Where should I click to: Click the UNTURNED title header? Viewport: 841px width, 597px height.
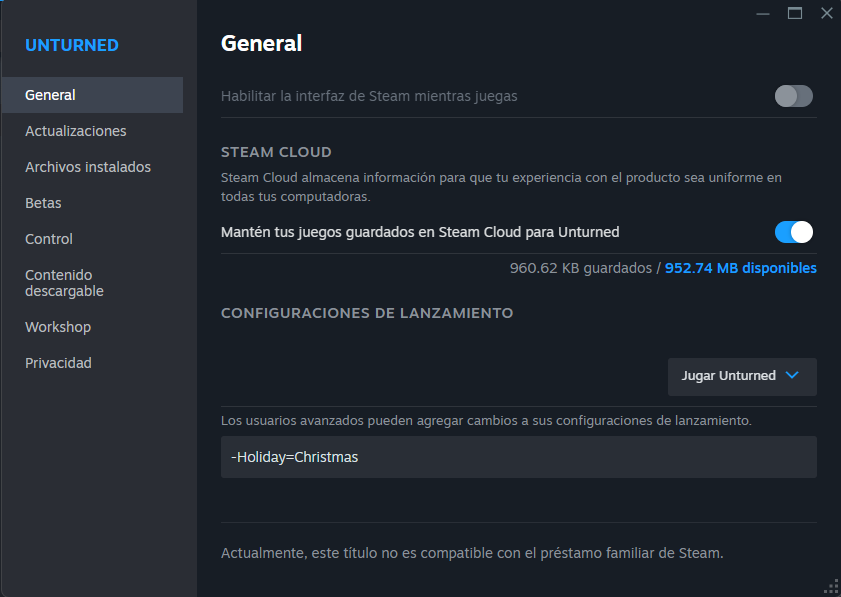point(72,45)
